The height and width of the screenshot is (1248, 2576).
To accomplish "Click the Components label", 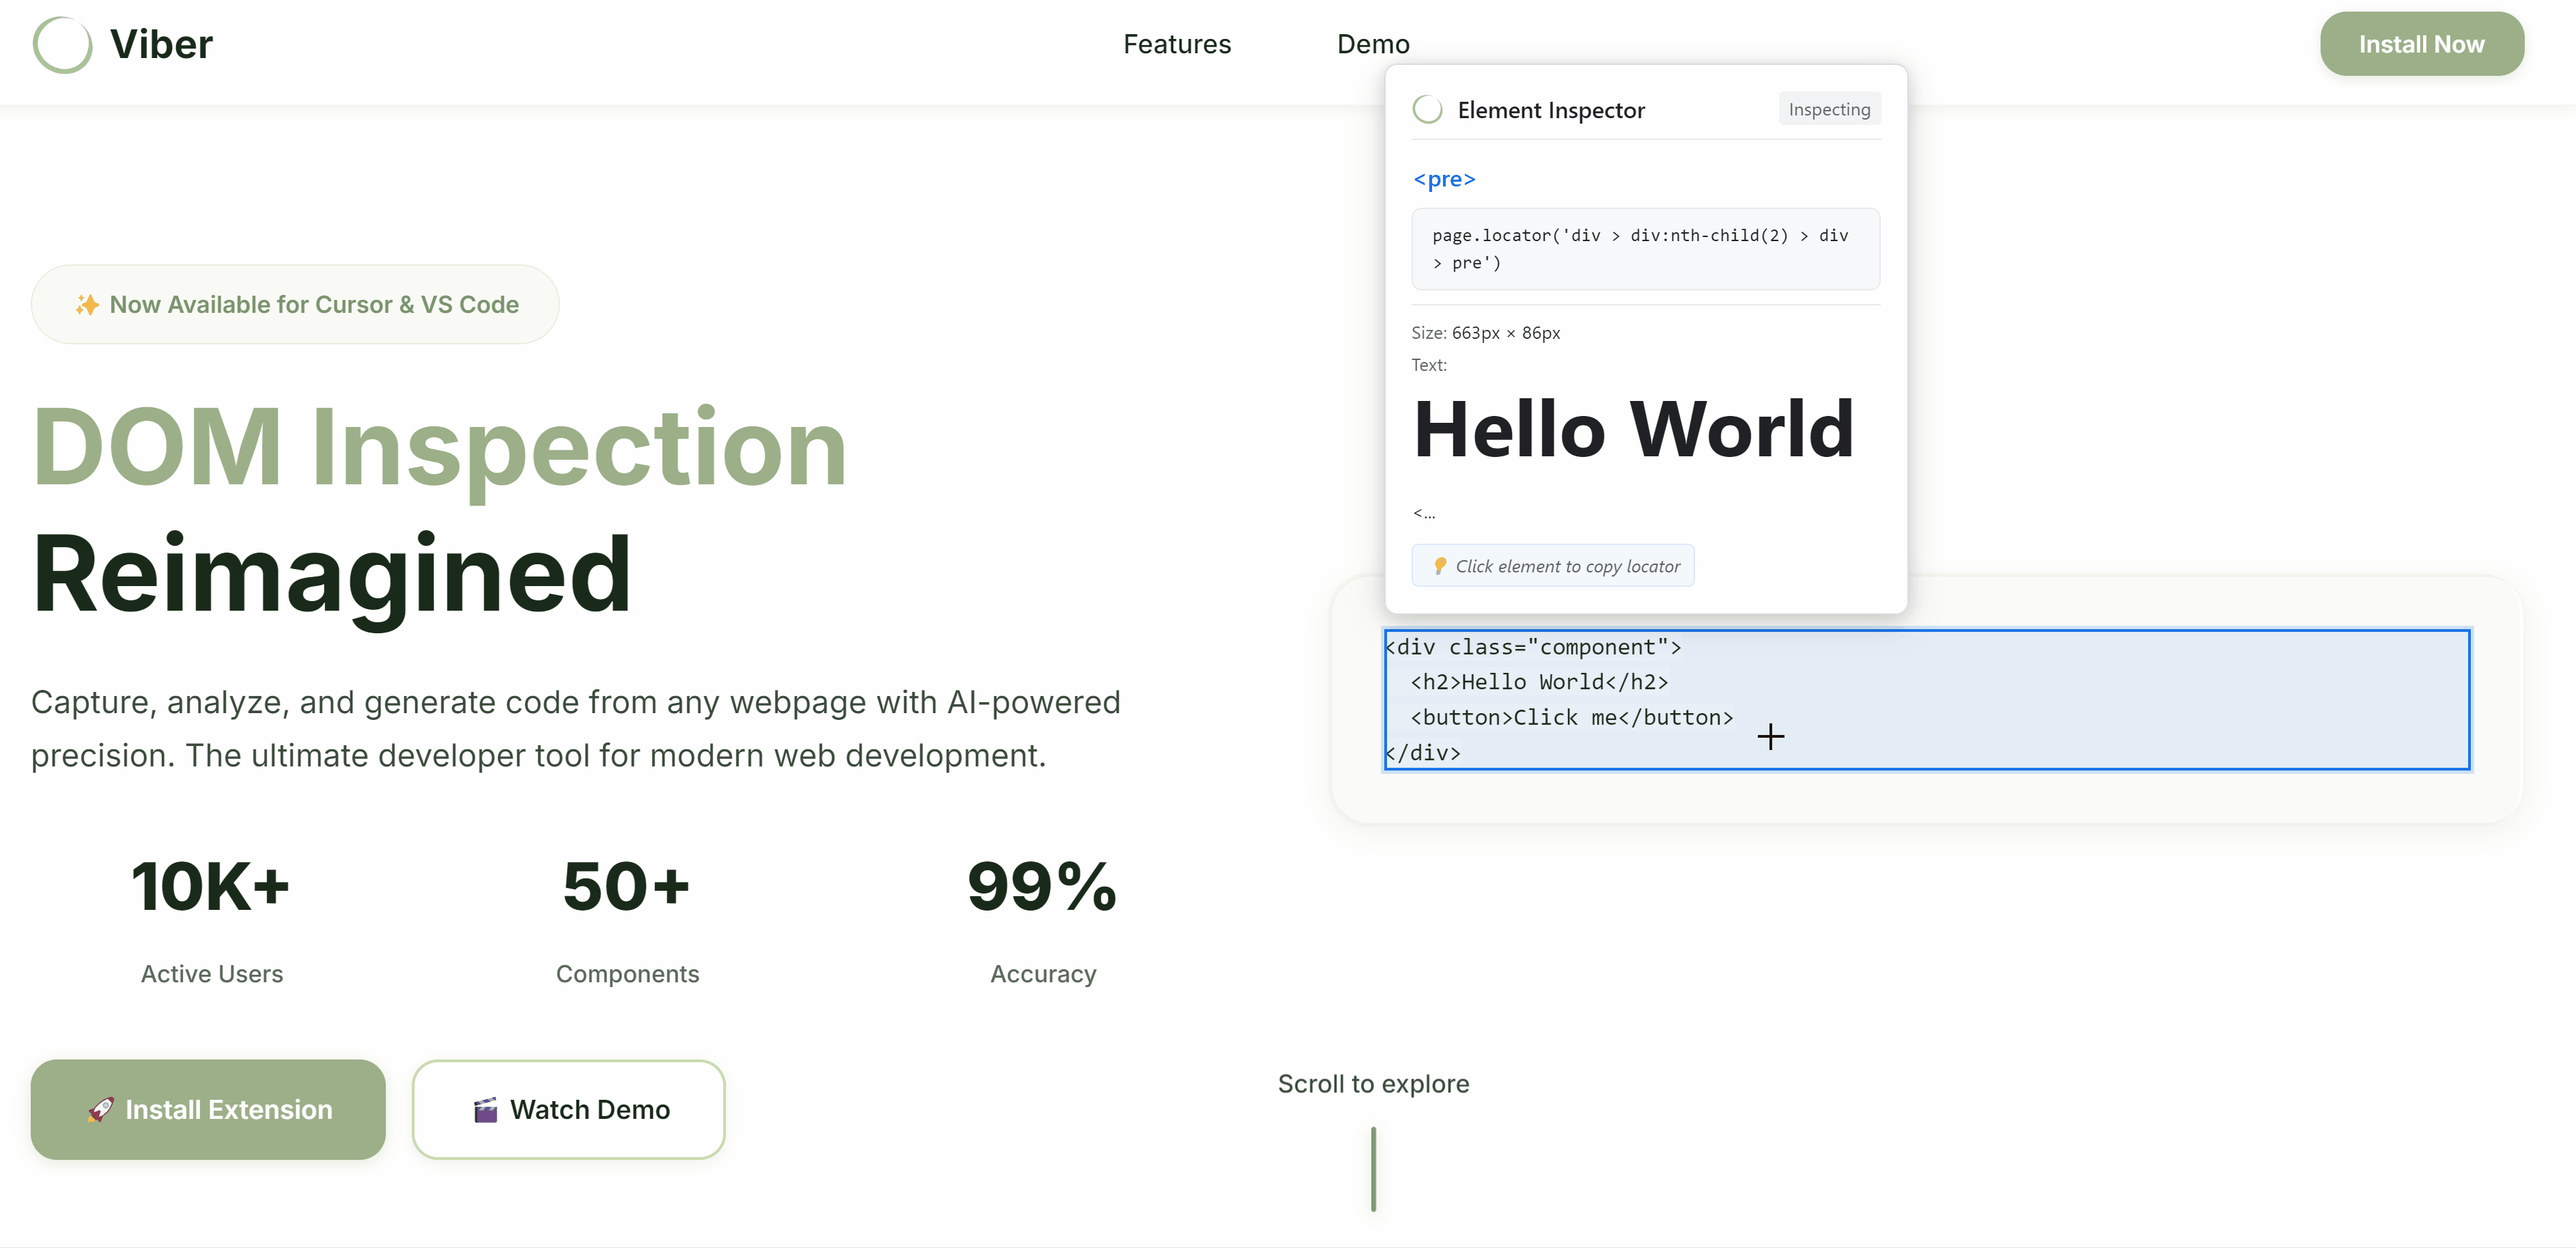I will (627, 974).
